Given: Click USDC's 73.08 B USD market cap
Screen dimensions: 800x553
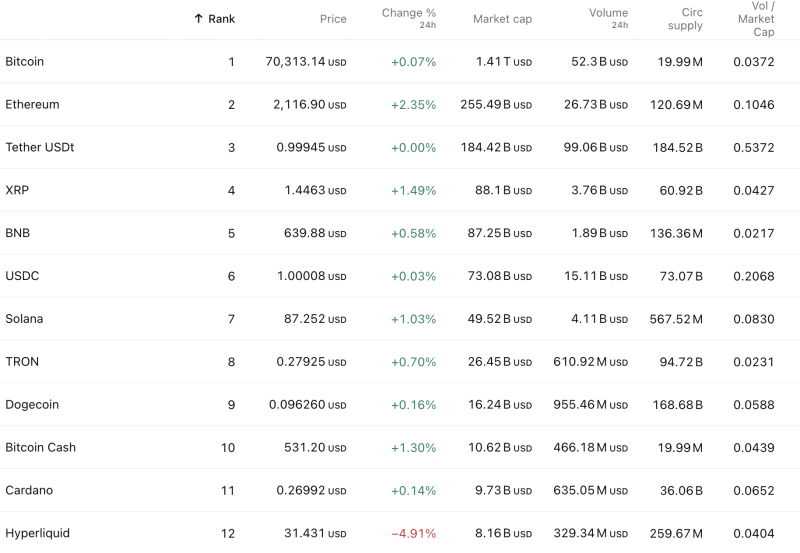Looking at the screenshot, I should [x=499, y=276].
